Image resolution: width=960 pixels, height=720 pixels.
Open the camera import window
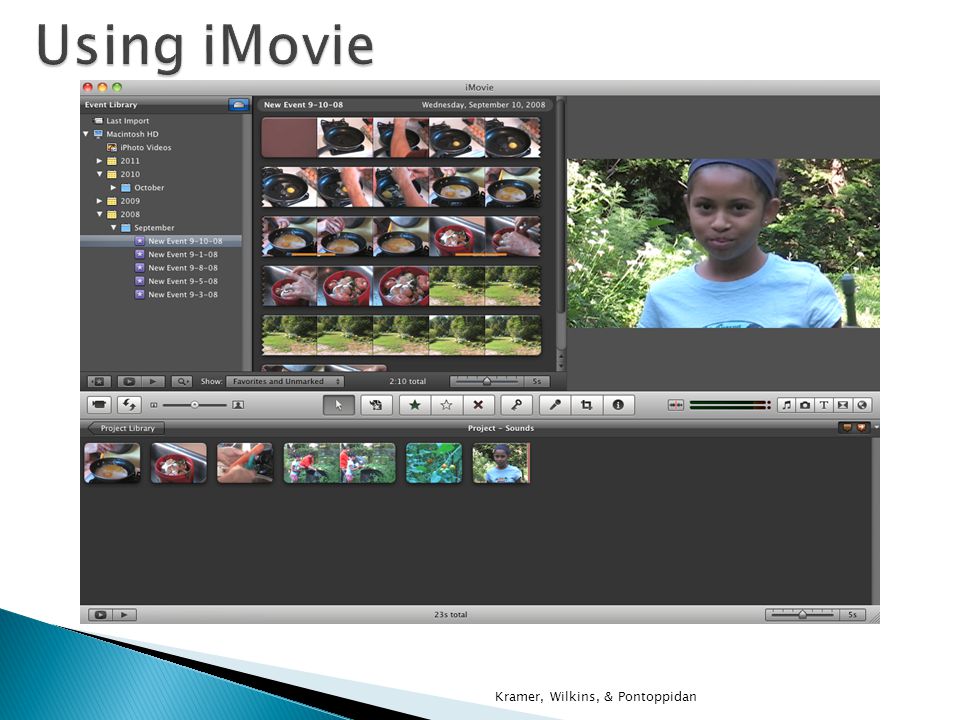pos(99,405)
